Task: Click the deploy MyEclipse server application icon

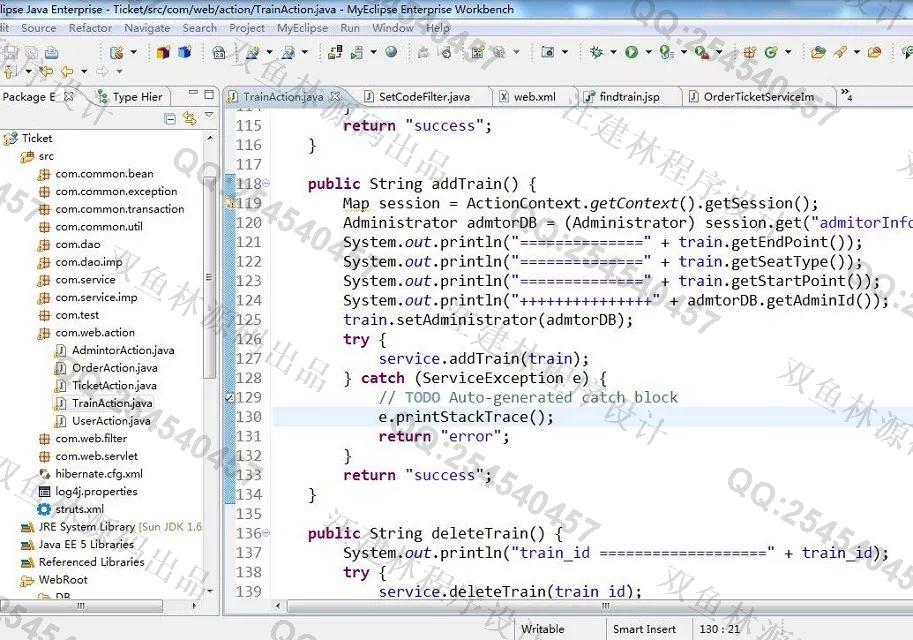Action: tap(335, 52)
